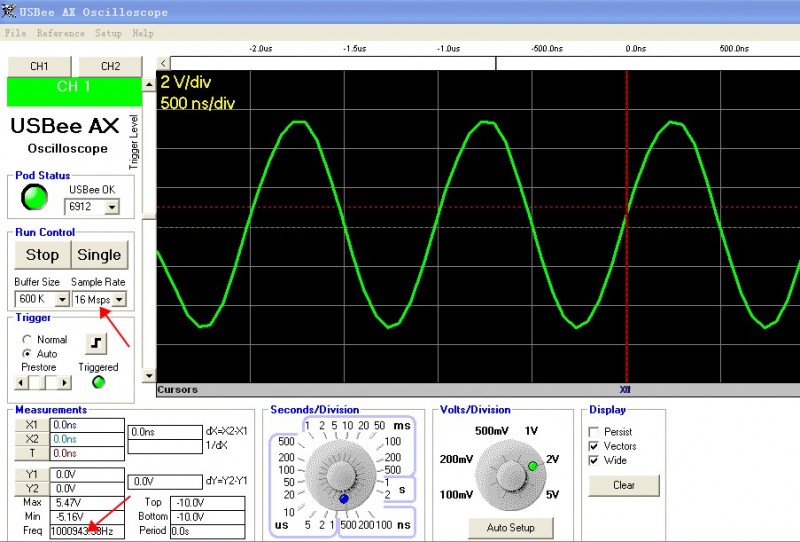Screen dimensions: 800x542
Task: Toggle the Vectors display checkbox
Action: (594, 446)
